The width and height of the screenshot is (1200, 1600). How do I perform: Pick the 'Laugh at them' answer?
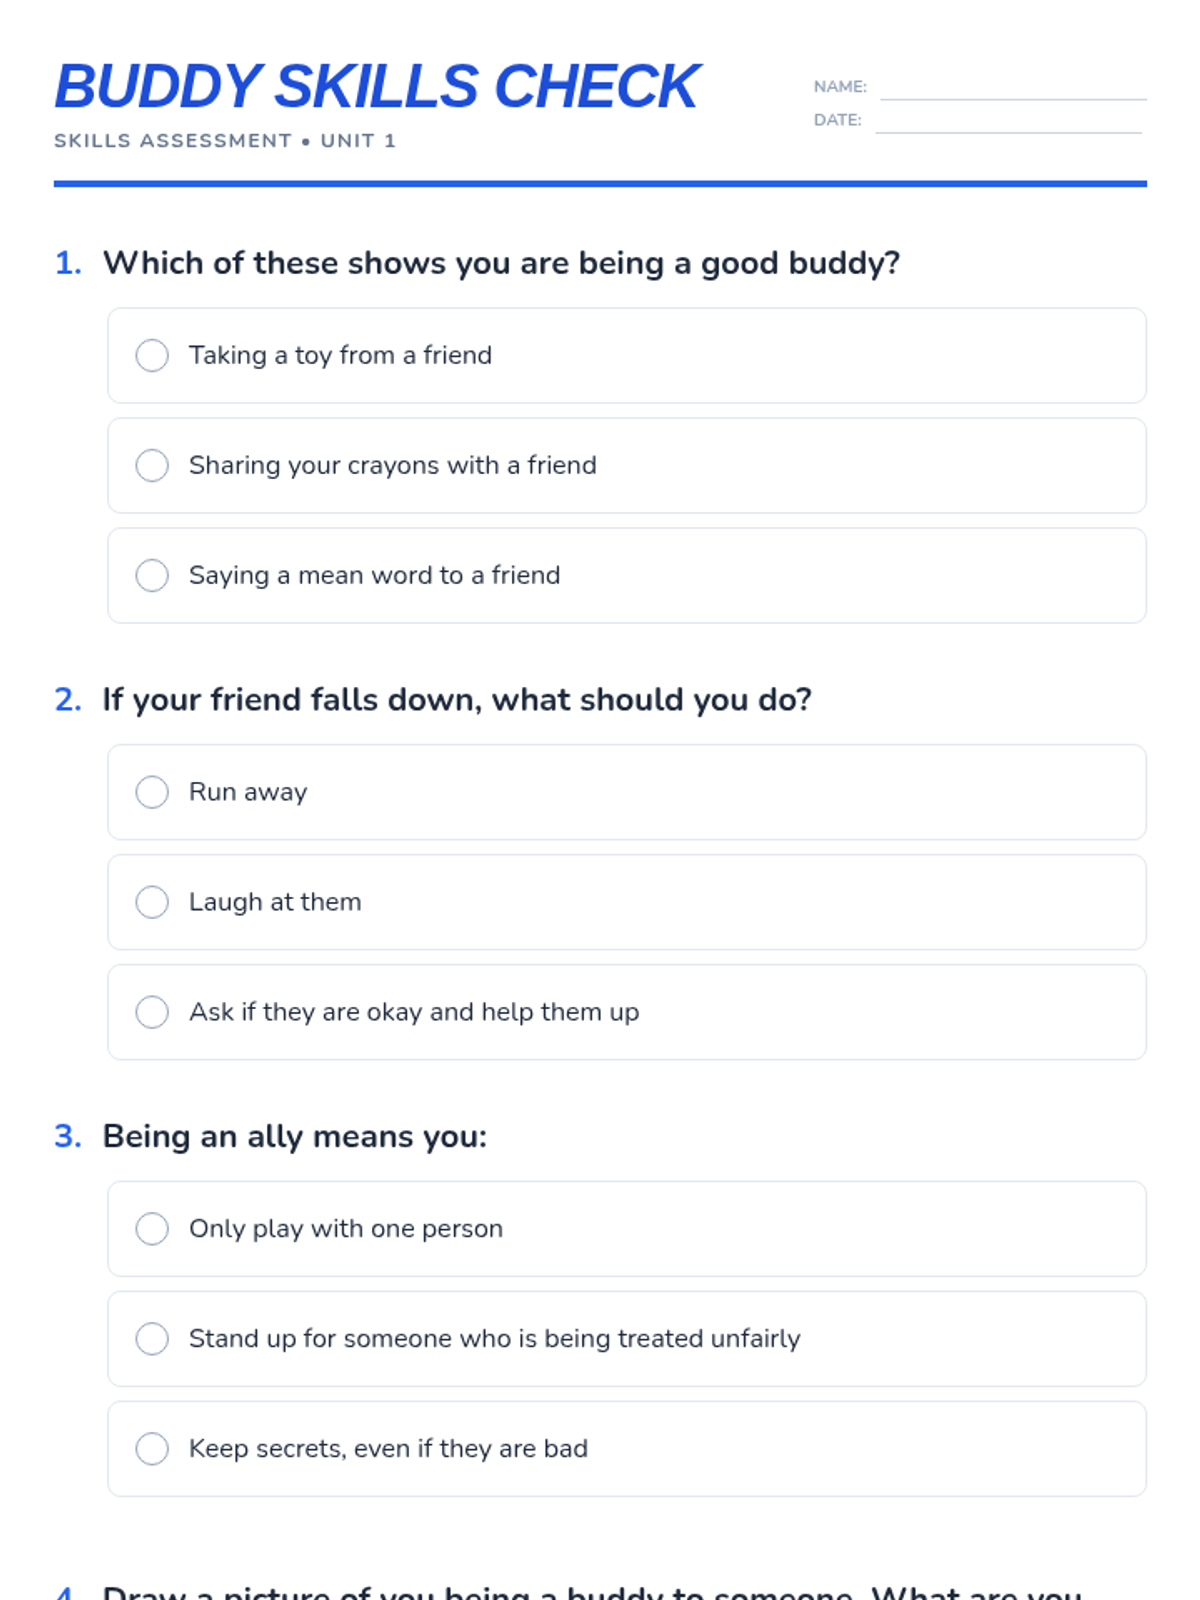[152, 902]
